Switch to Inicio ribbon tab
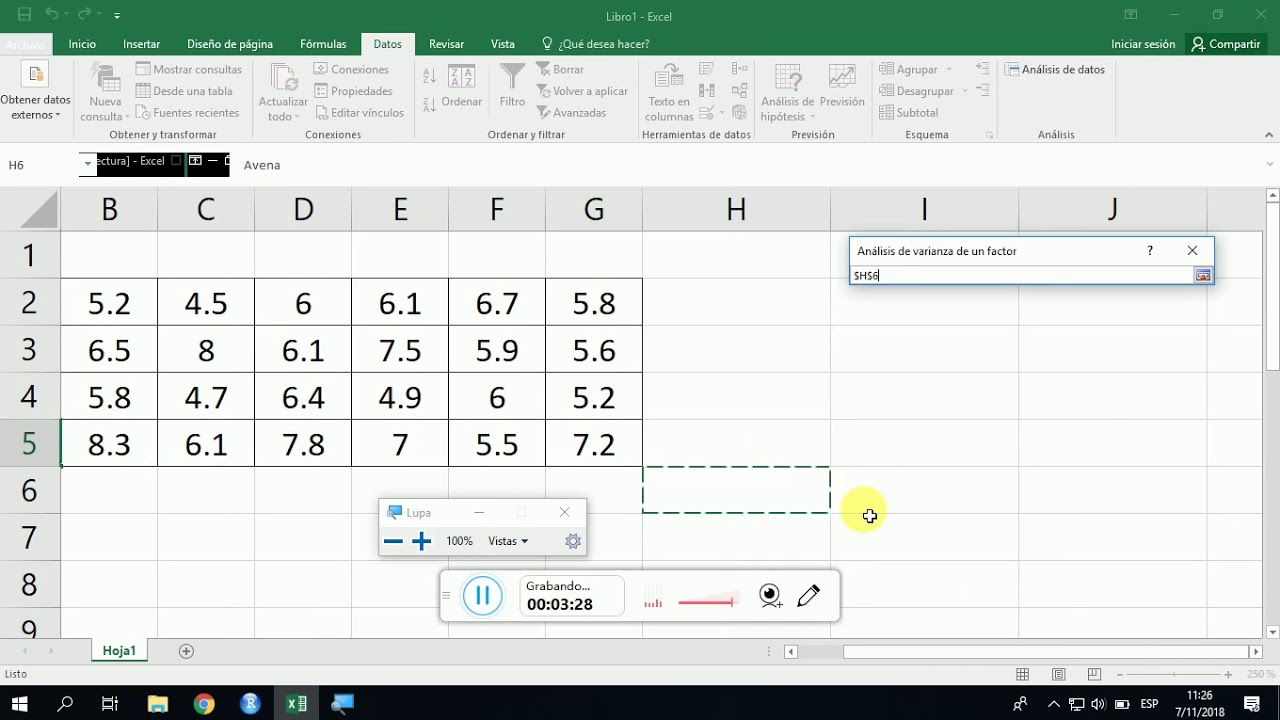The width and height of the screenshot is (1280, 720). pyautogui.click(x=82, y=44)
